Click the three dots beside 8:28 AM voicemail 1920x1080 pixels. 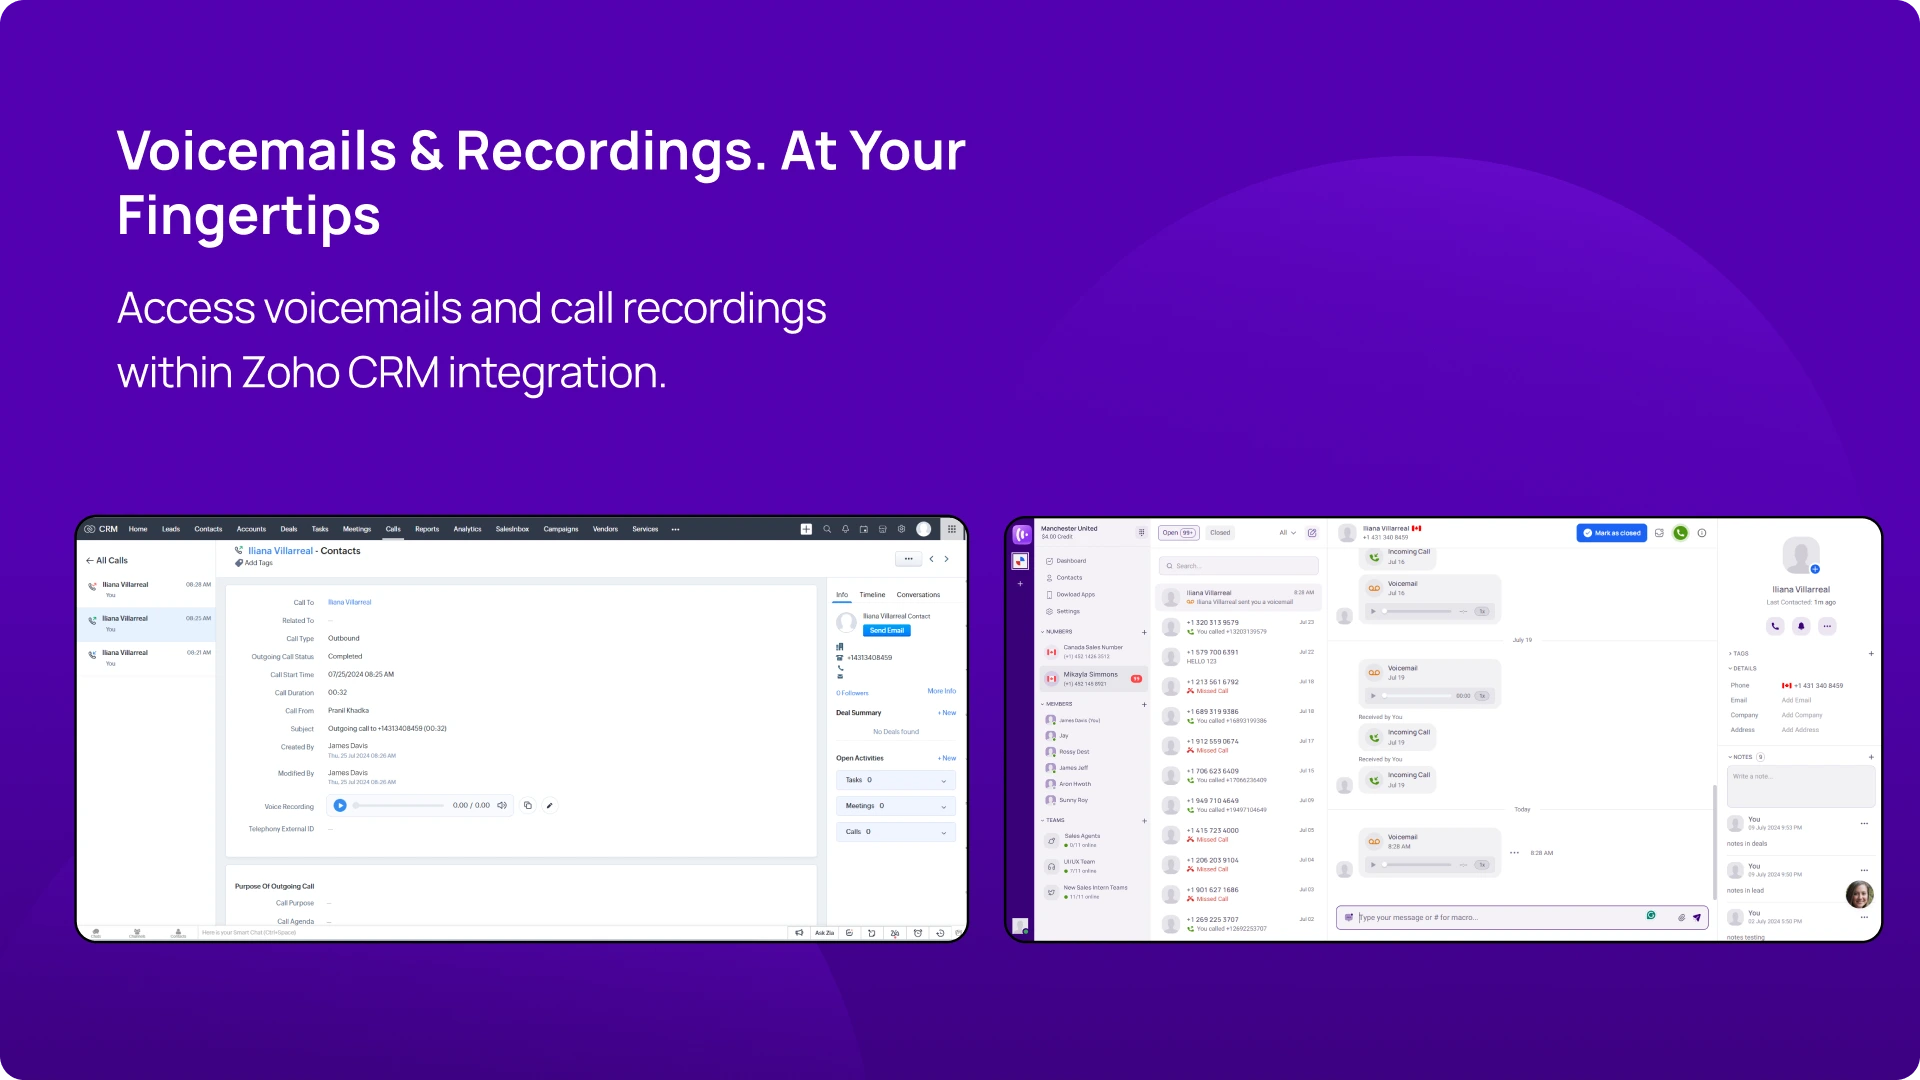pos(1514,853)
